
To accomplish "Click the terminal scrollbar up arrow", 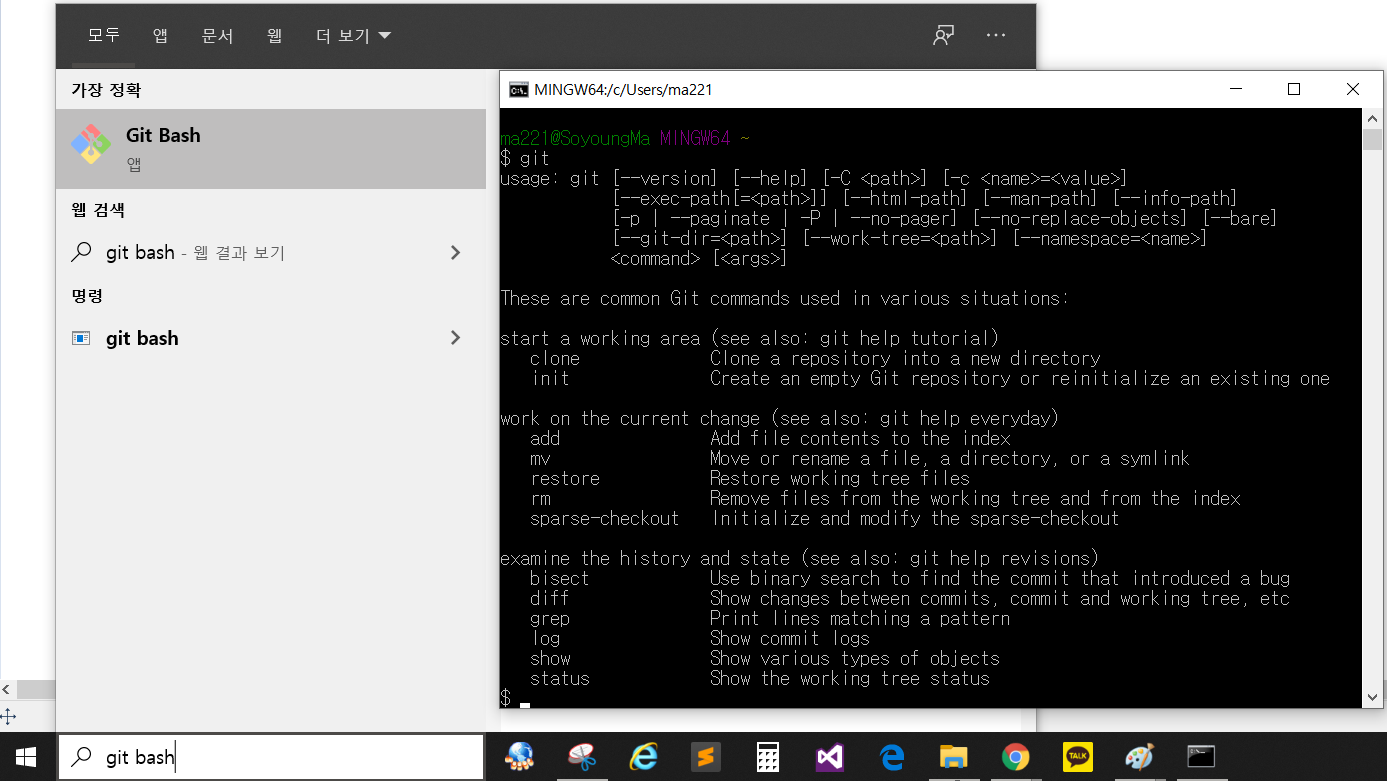I will 1373,119.
